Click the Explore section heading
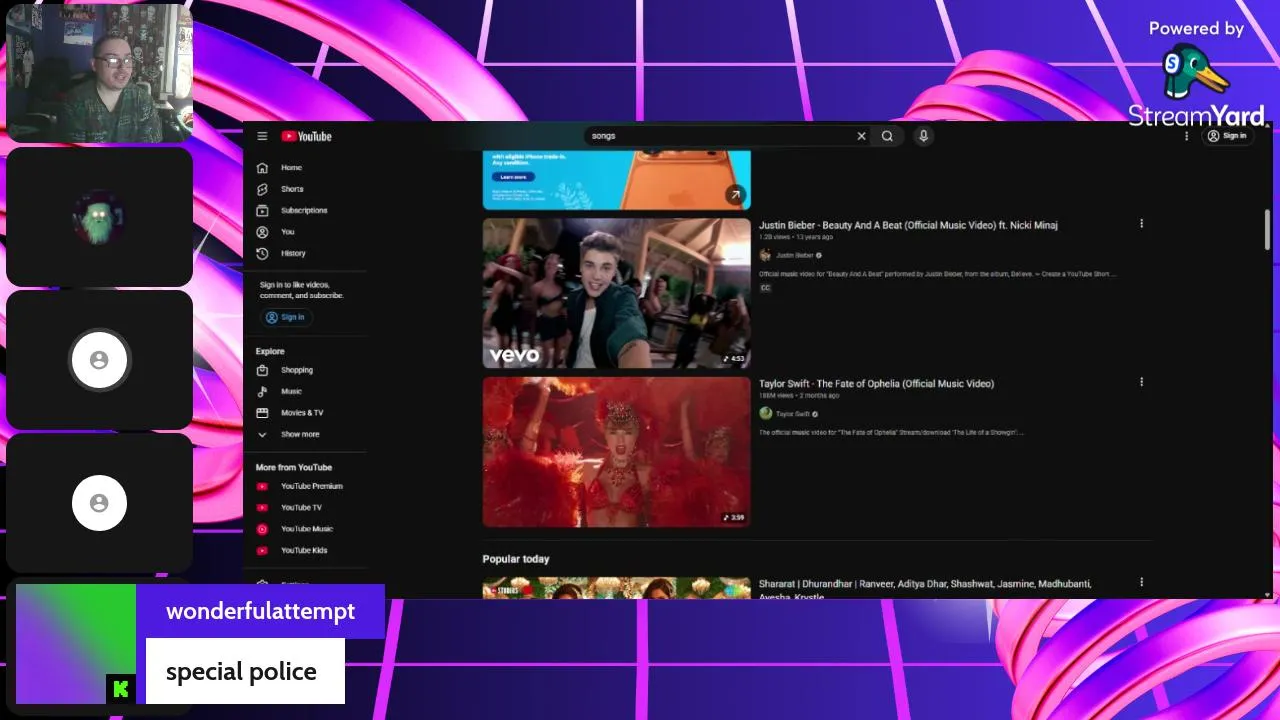This screenshot has width=1280, height=720. coord(270,352)
